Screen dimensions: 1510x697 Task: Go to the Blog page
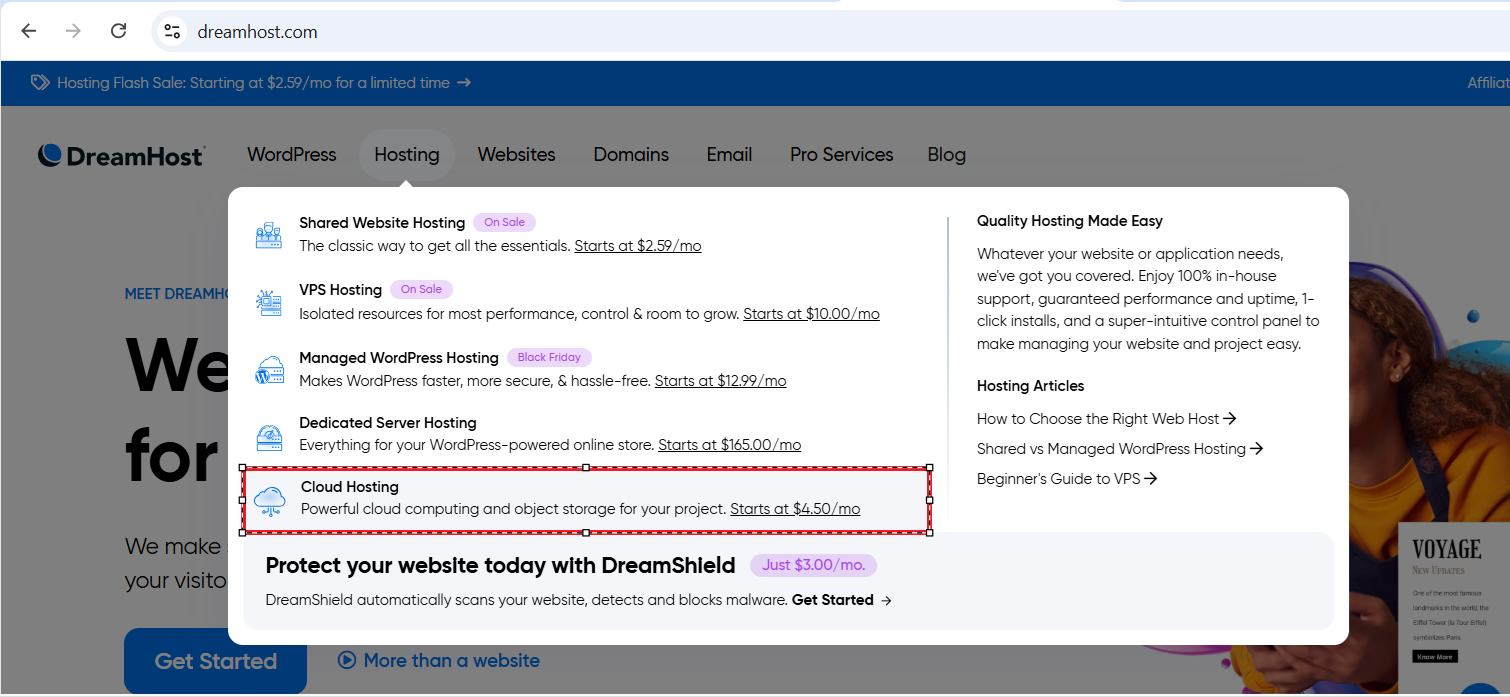[x=946, y=155]
